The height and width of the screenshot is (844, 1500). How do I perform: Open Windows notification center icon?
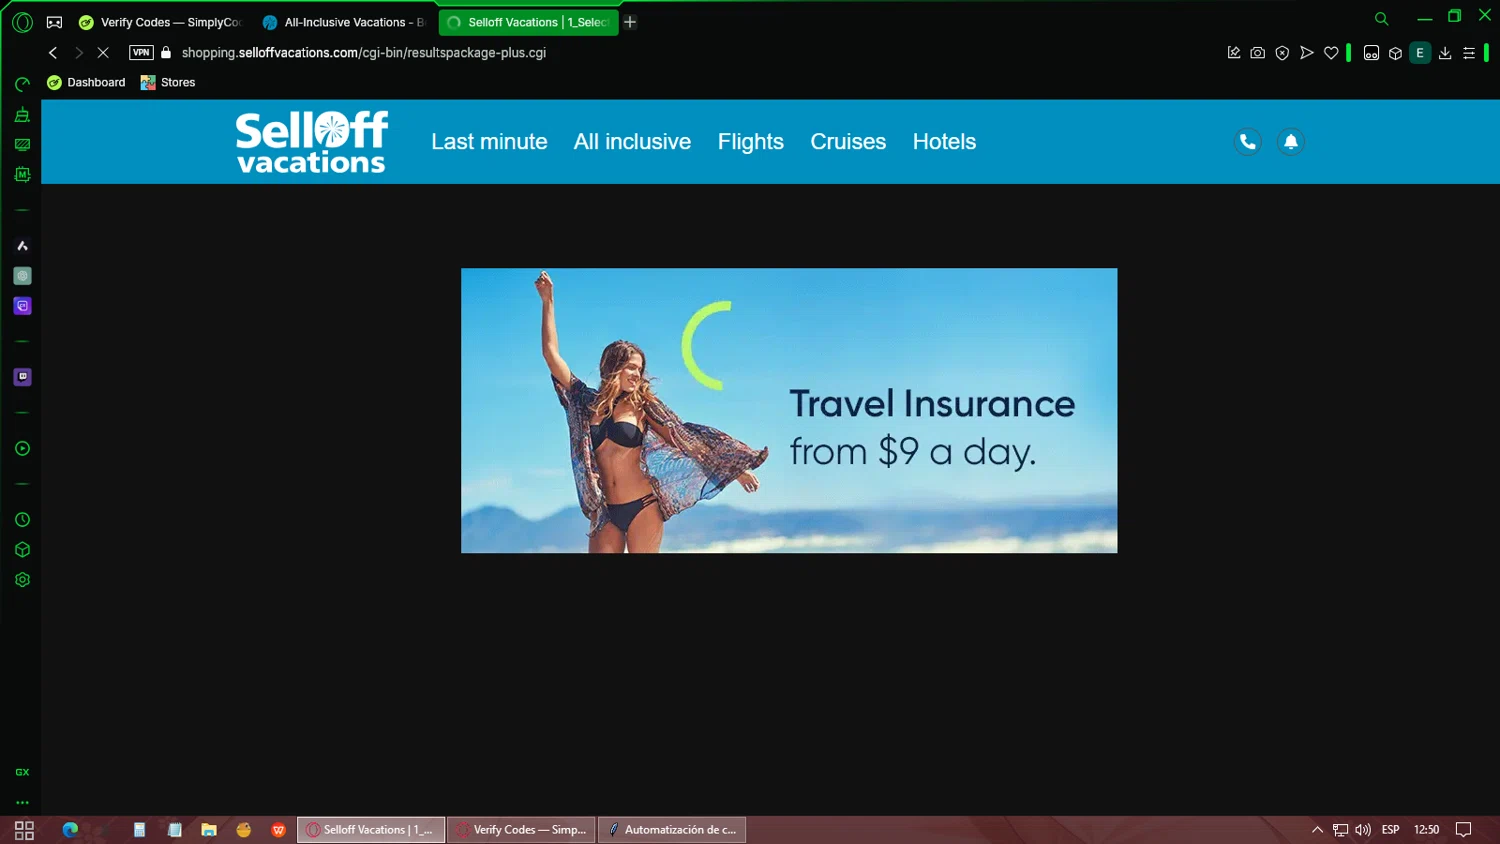point(1464,830)
